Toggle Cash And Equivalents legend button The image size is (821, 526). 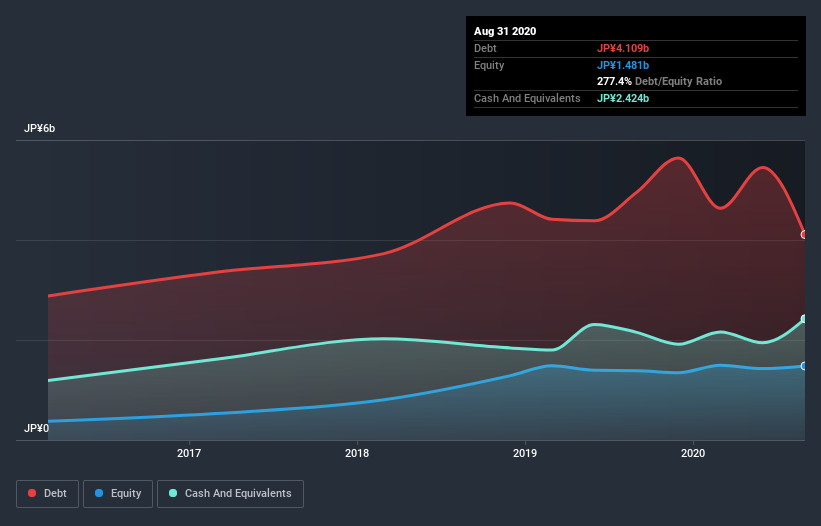coord(230,494)
